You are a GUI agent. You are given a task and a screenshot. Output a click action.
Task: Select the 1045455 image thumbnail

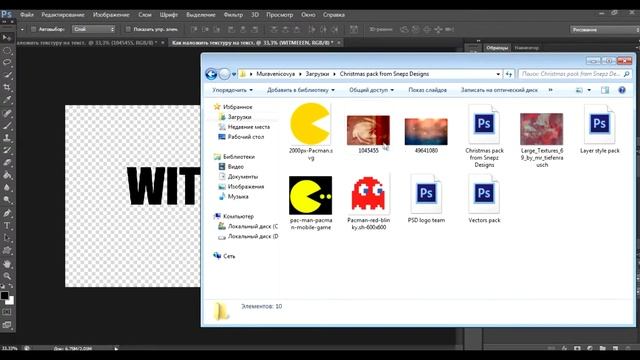(x=368, y=130)
